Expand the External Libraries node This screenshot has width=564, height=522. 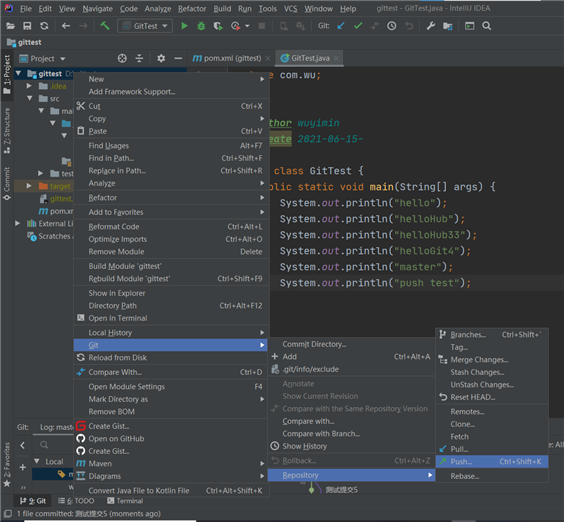17,223
